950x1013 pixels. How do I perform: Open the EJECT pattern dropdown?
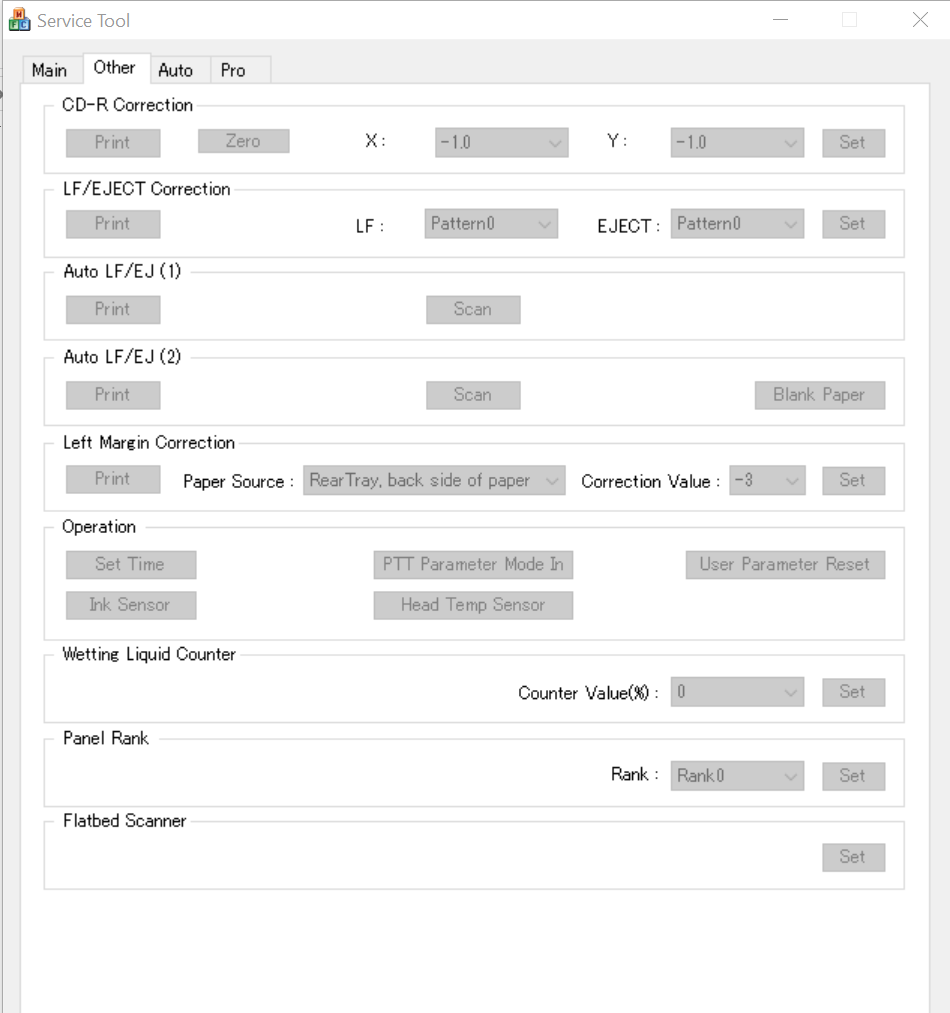coord(737,224)
